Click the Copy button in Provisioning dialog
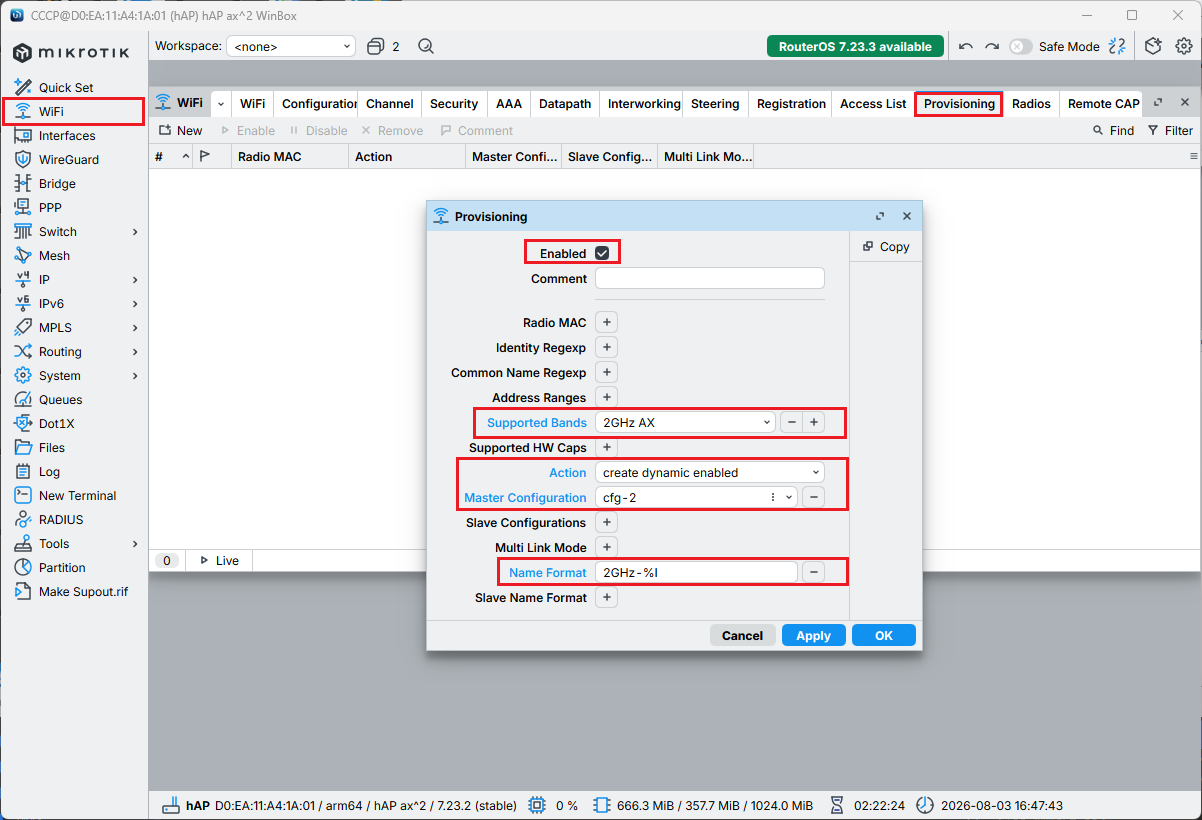Screen dimensions: 1202x820 (x=886, y=247)
